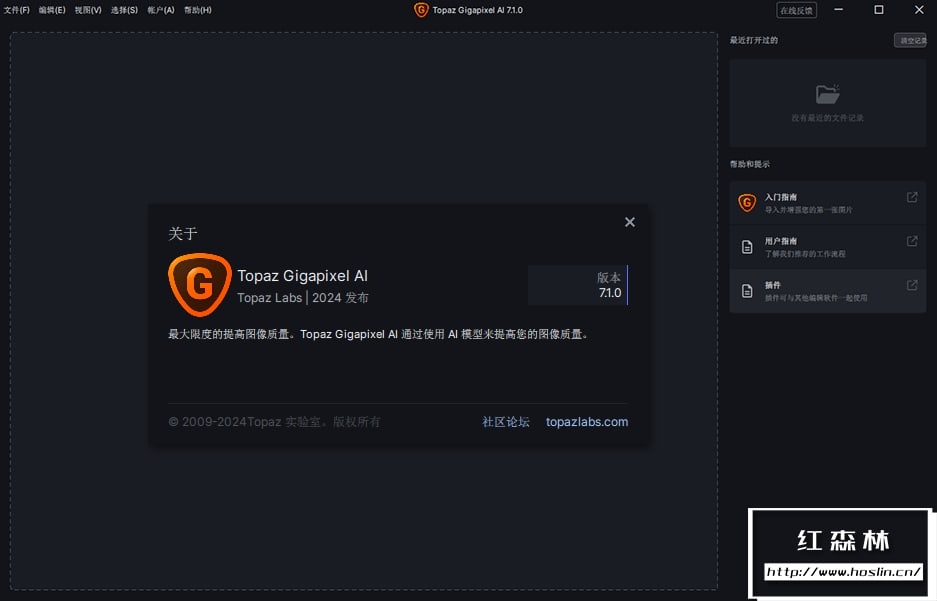Click the 了解我们推荐的工作流程 subtitle
Screen dimensions: 937x601
pyautogui.click(x=806, y=254)
